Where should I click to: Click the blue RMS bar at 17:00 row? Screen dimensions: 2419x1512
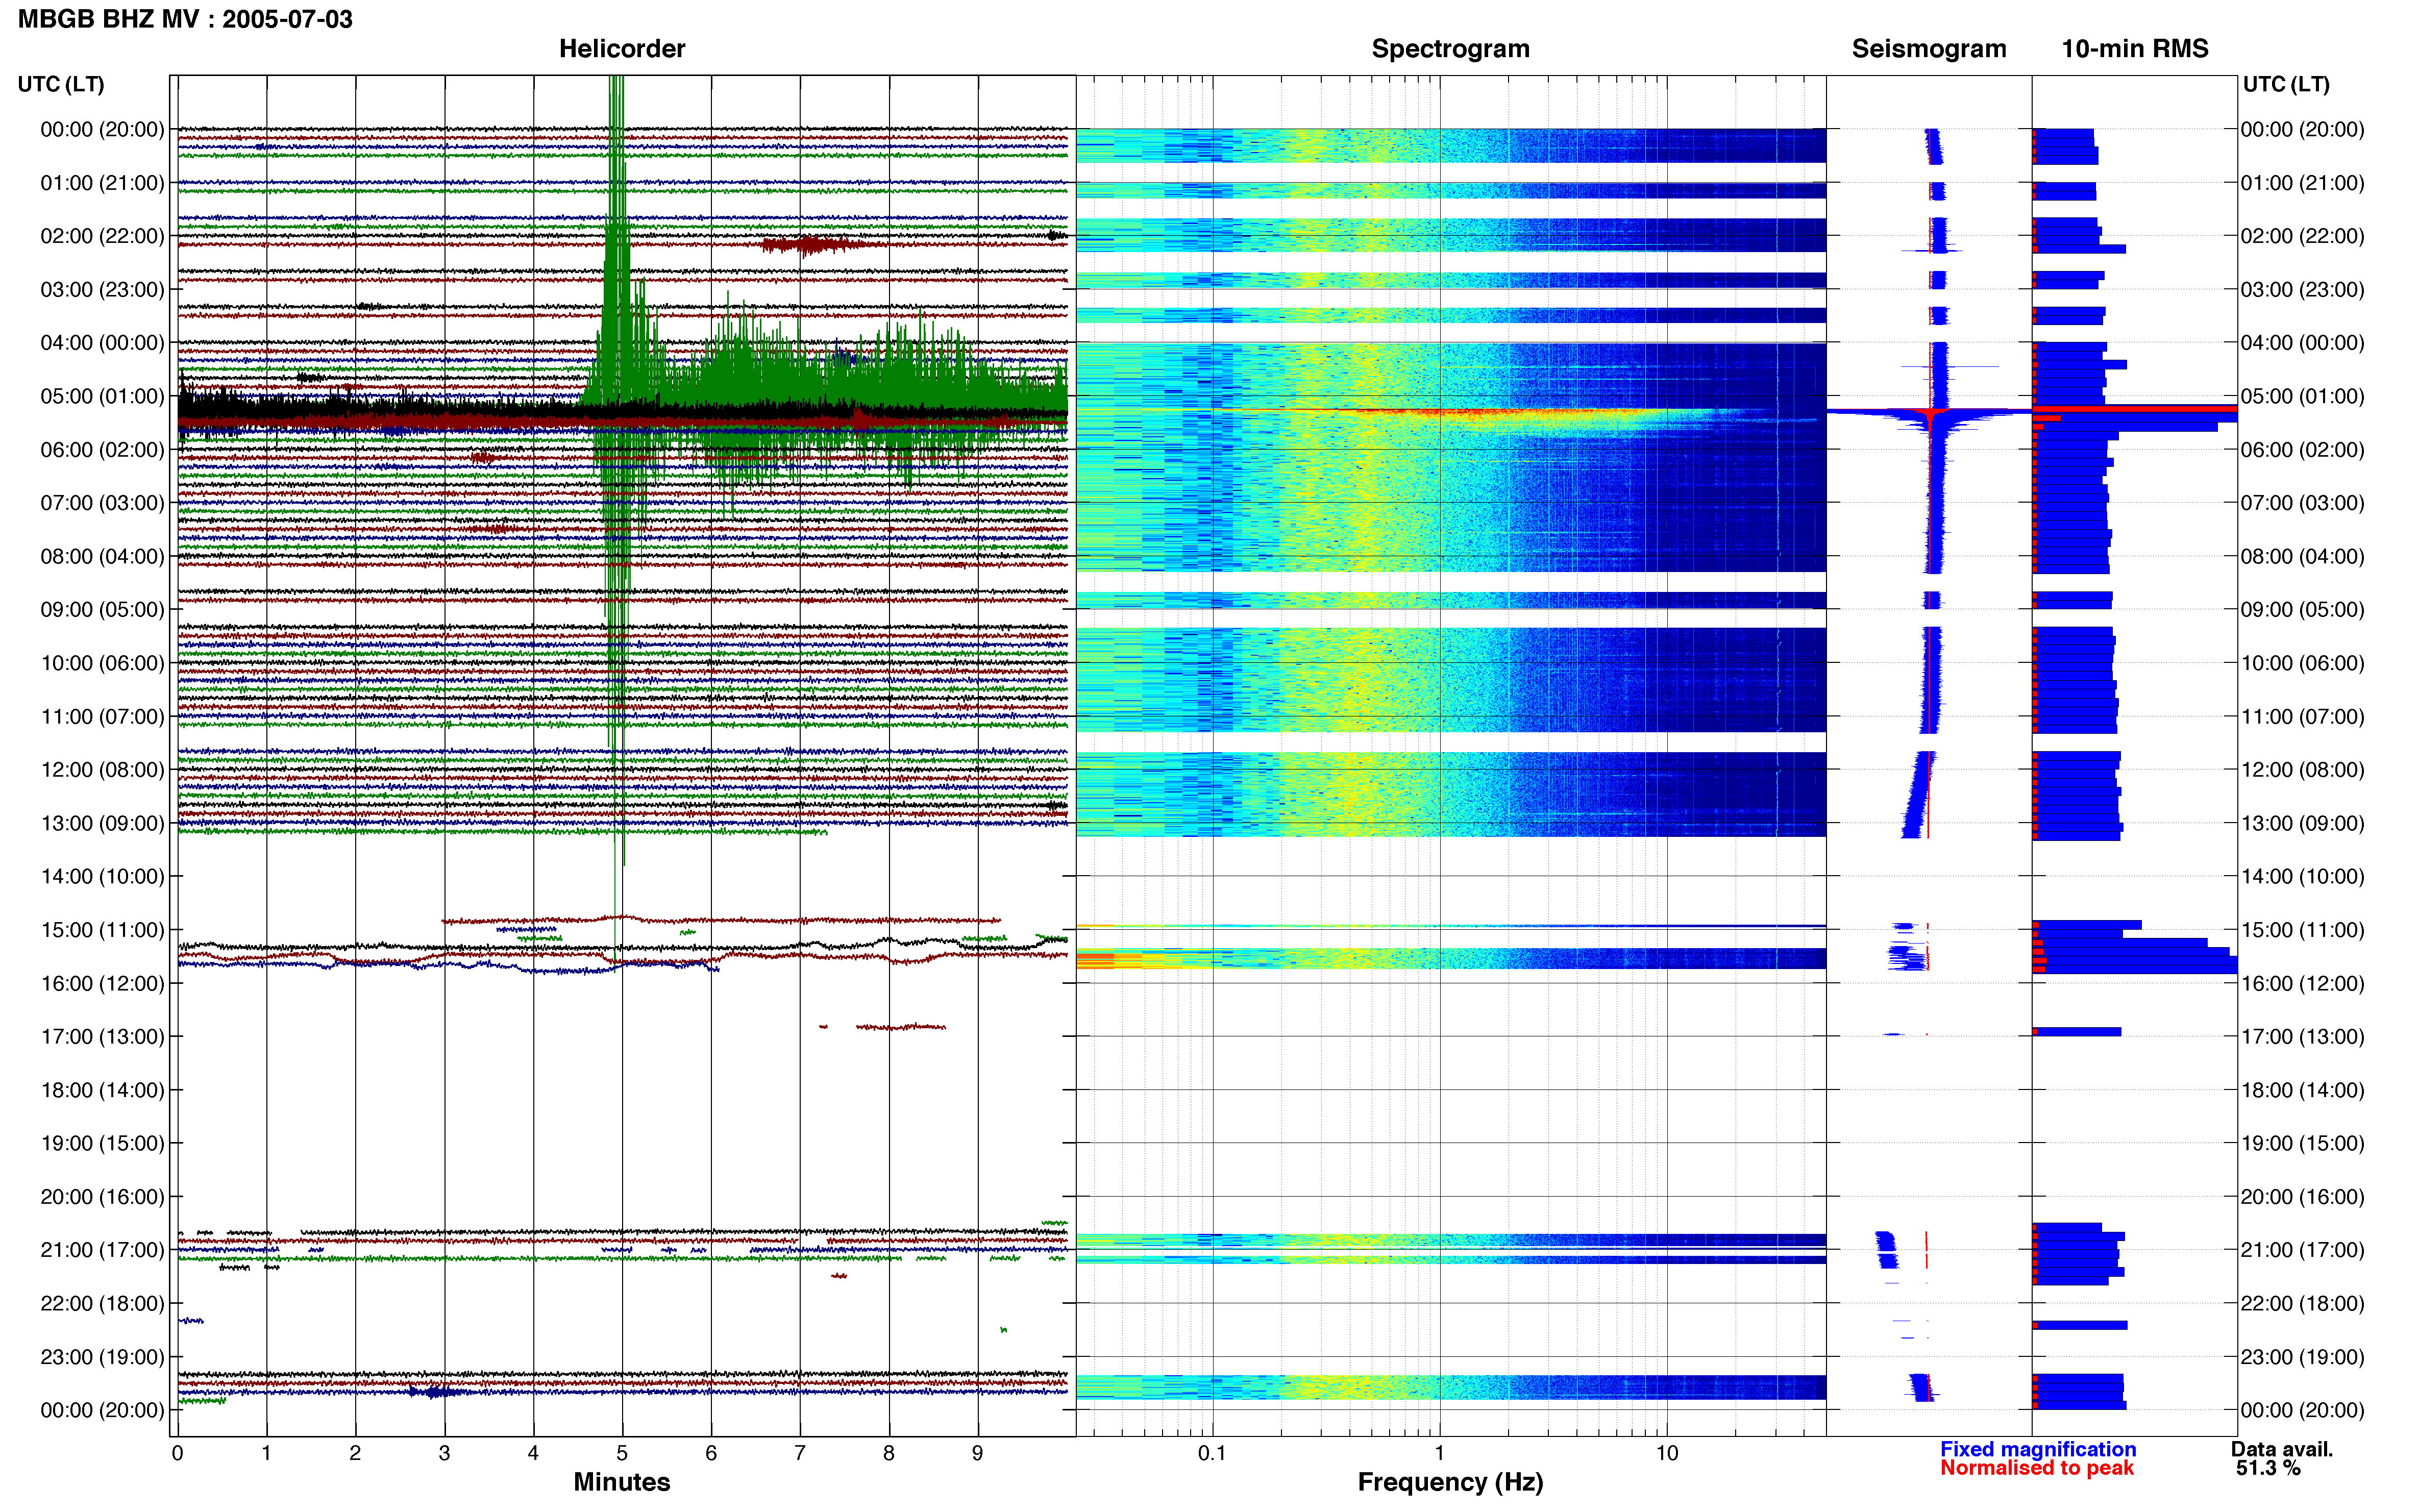pyautogui.click(x=2077, y=1032)
